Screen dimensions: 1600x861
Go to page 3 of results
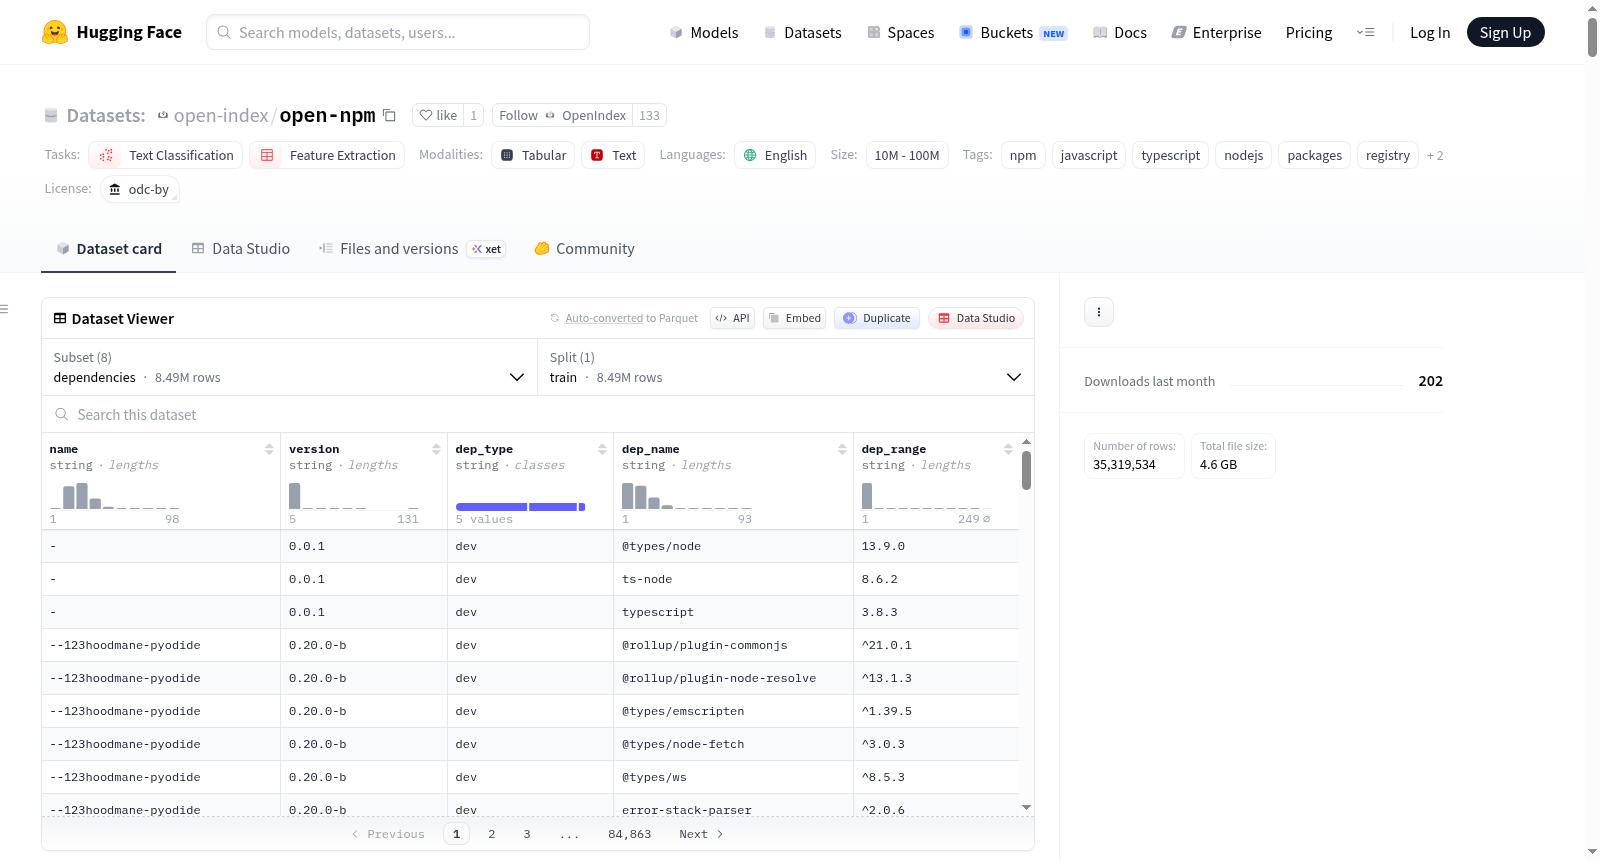pyautogui.click(x=527, y=834)
